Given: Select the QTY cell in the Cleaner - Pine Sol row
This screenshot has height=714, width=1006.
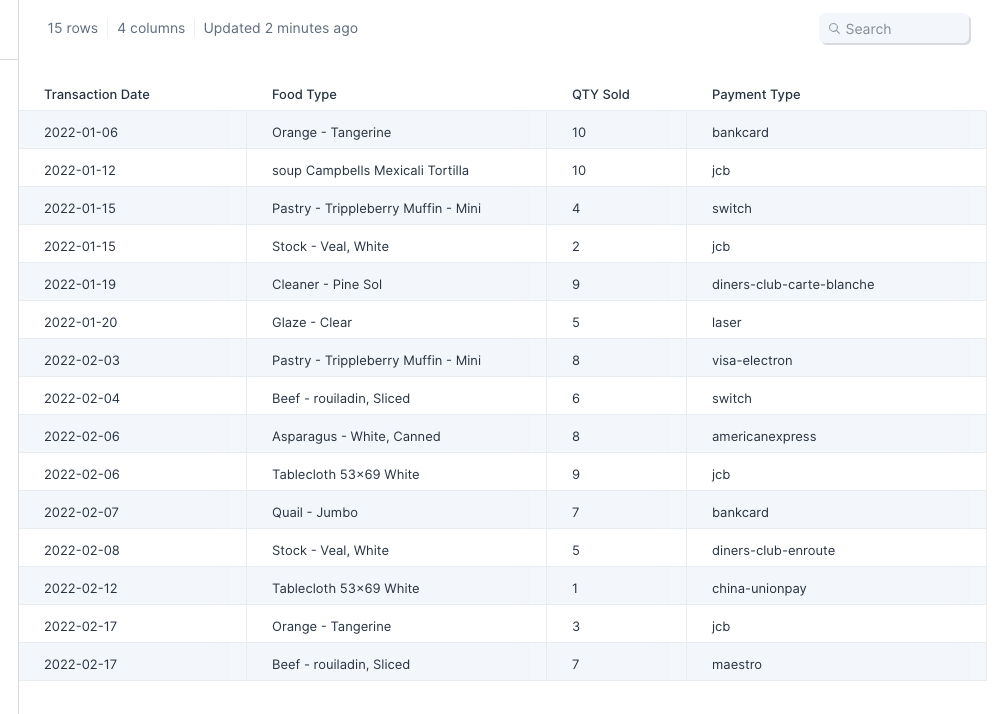Looking at the screenshot, I should pos(617,284).
